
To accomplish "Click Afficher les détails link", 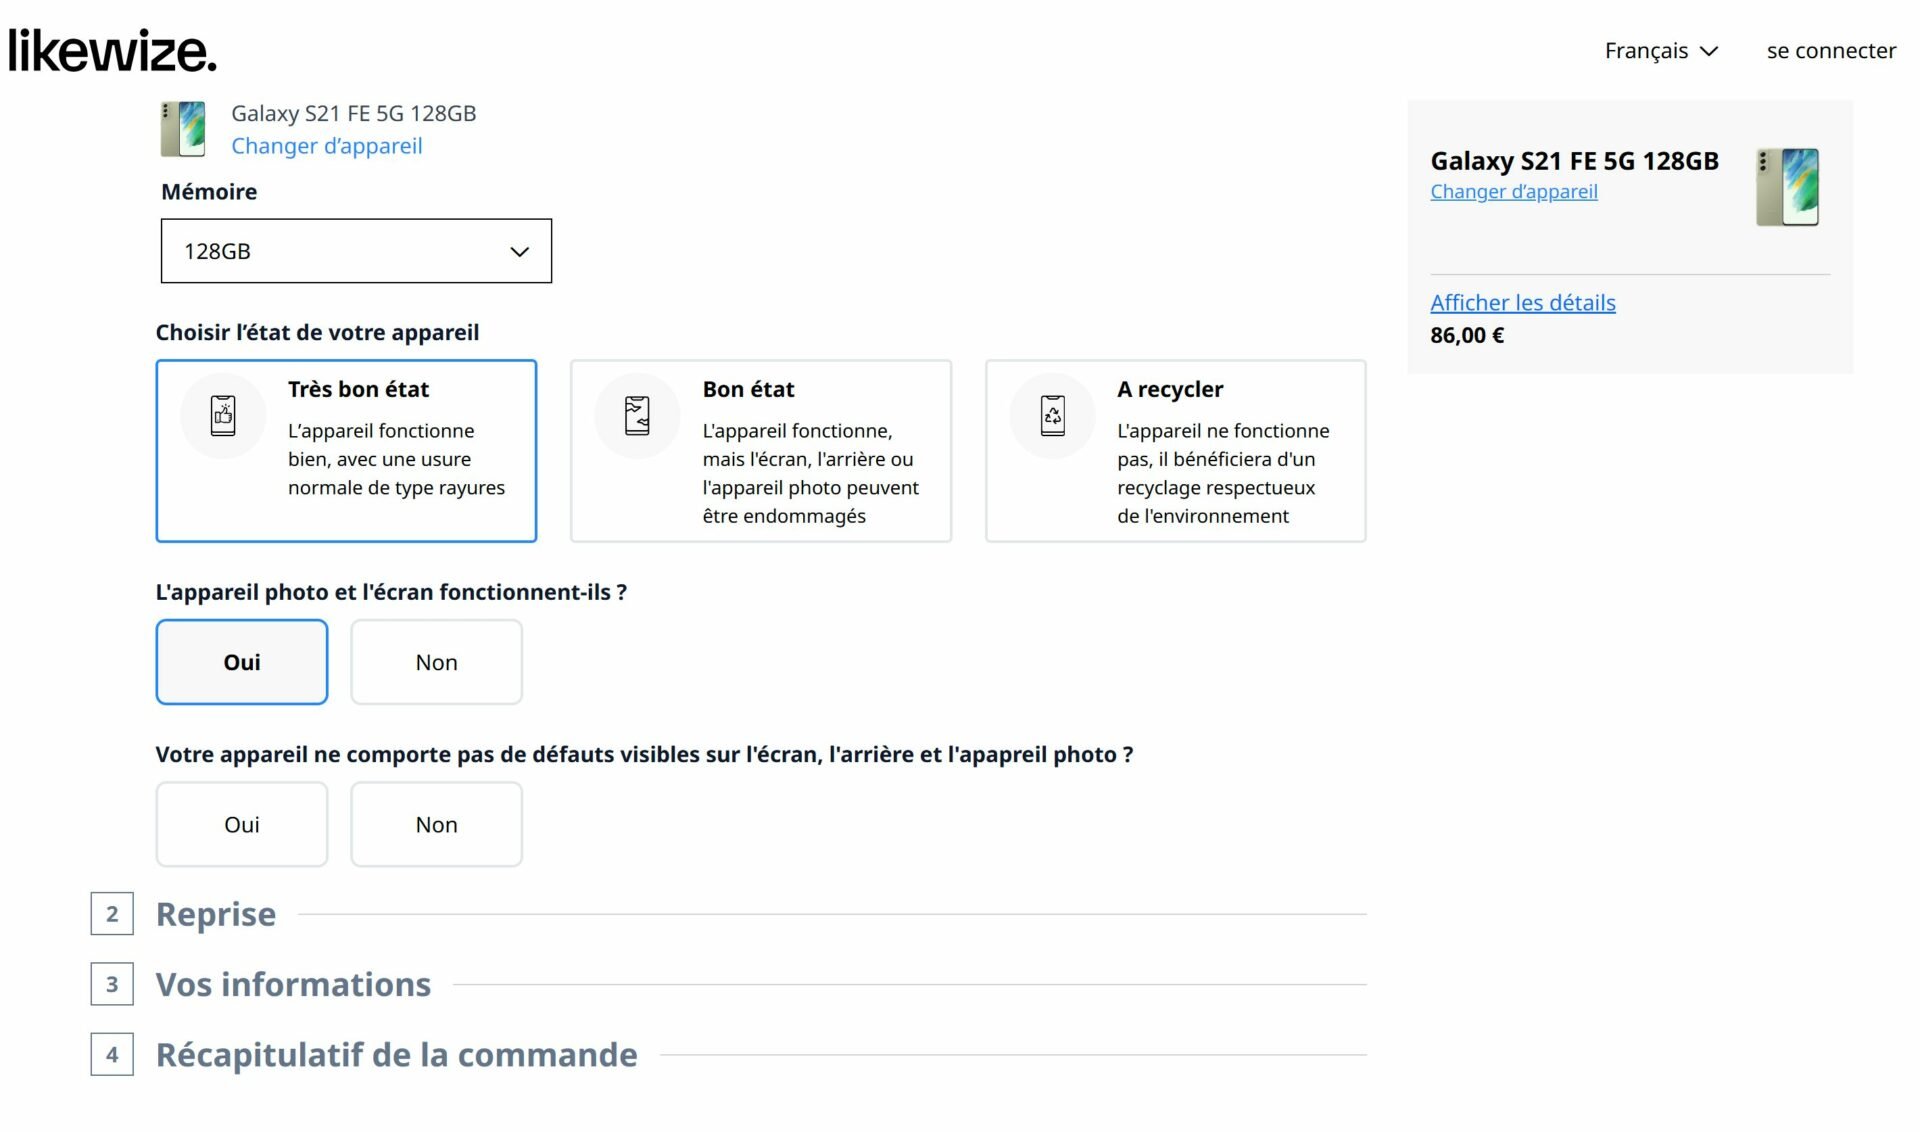I will [x=1523, y=302].
